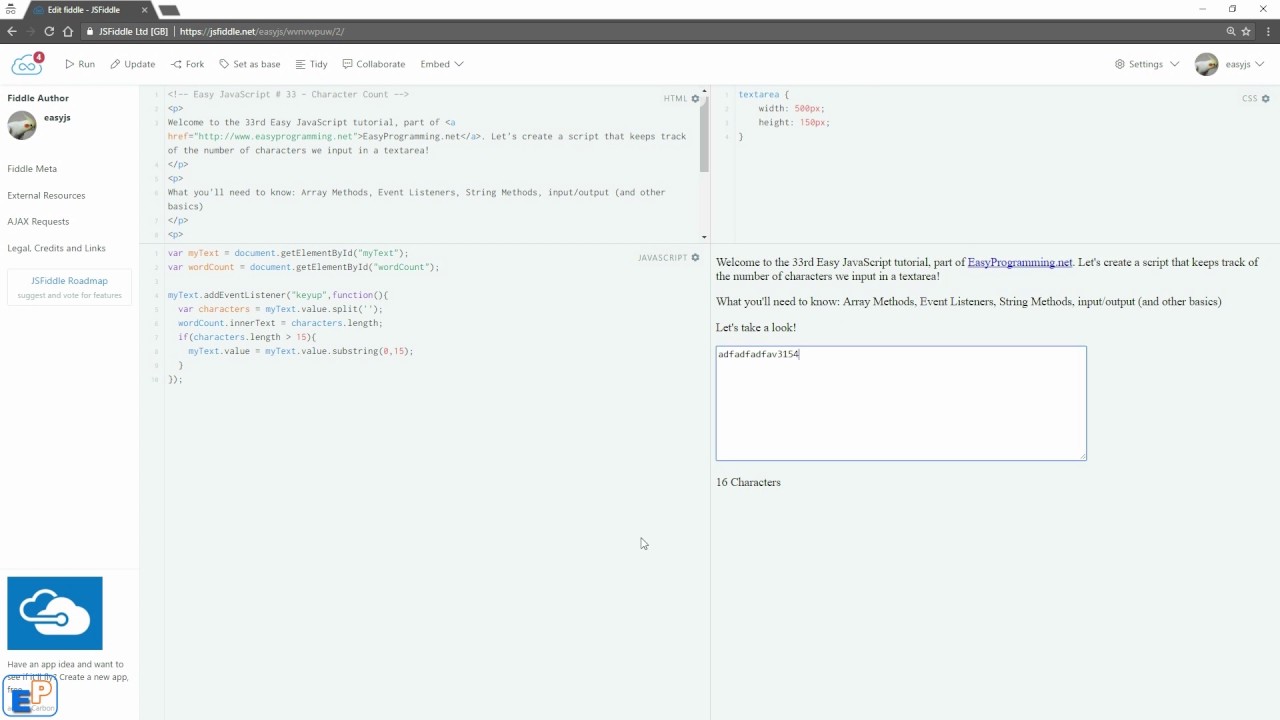Open HTML panel settings gear
This screenshot has height=720, width=1280.
pyautogui.click(x=696, y=99)
